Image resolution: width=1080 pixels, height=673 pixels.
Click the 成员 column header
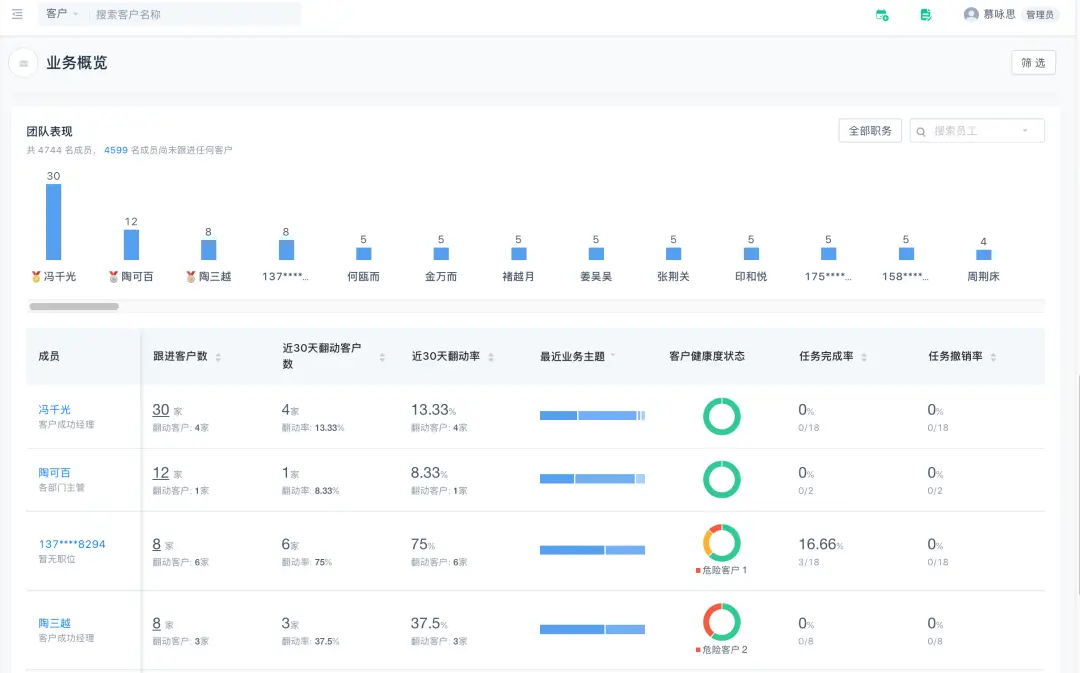(x=49, y=356)
